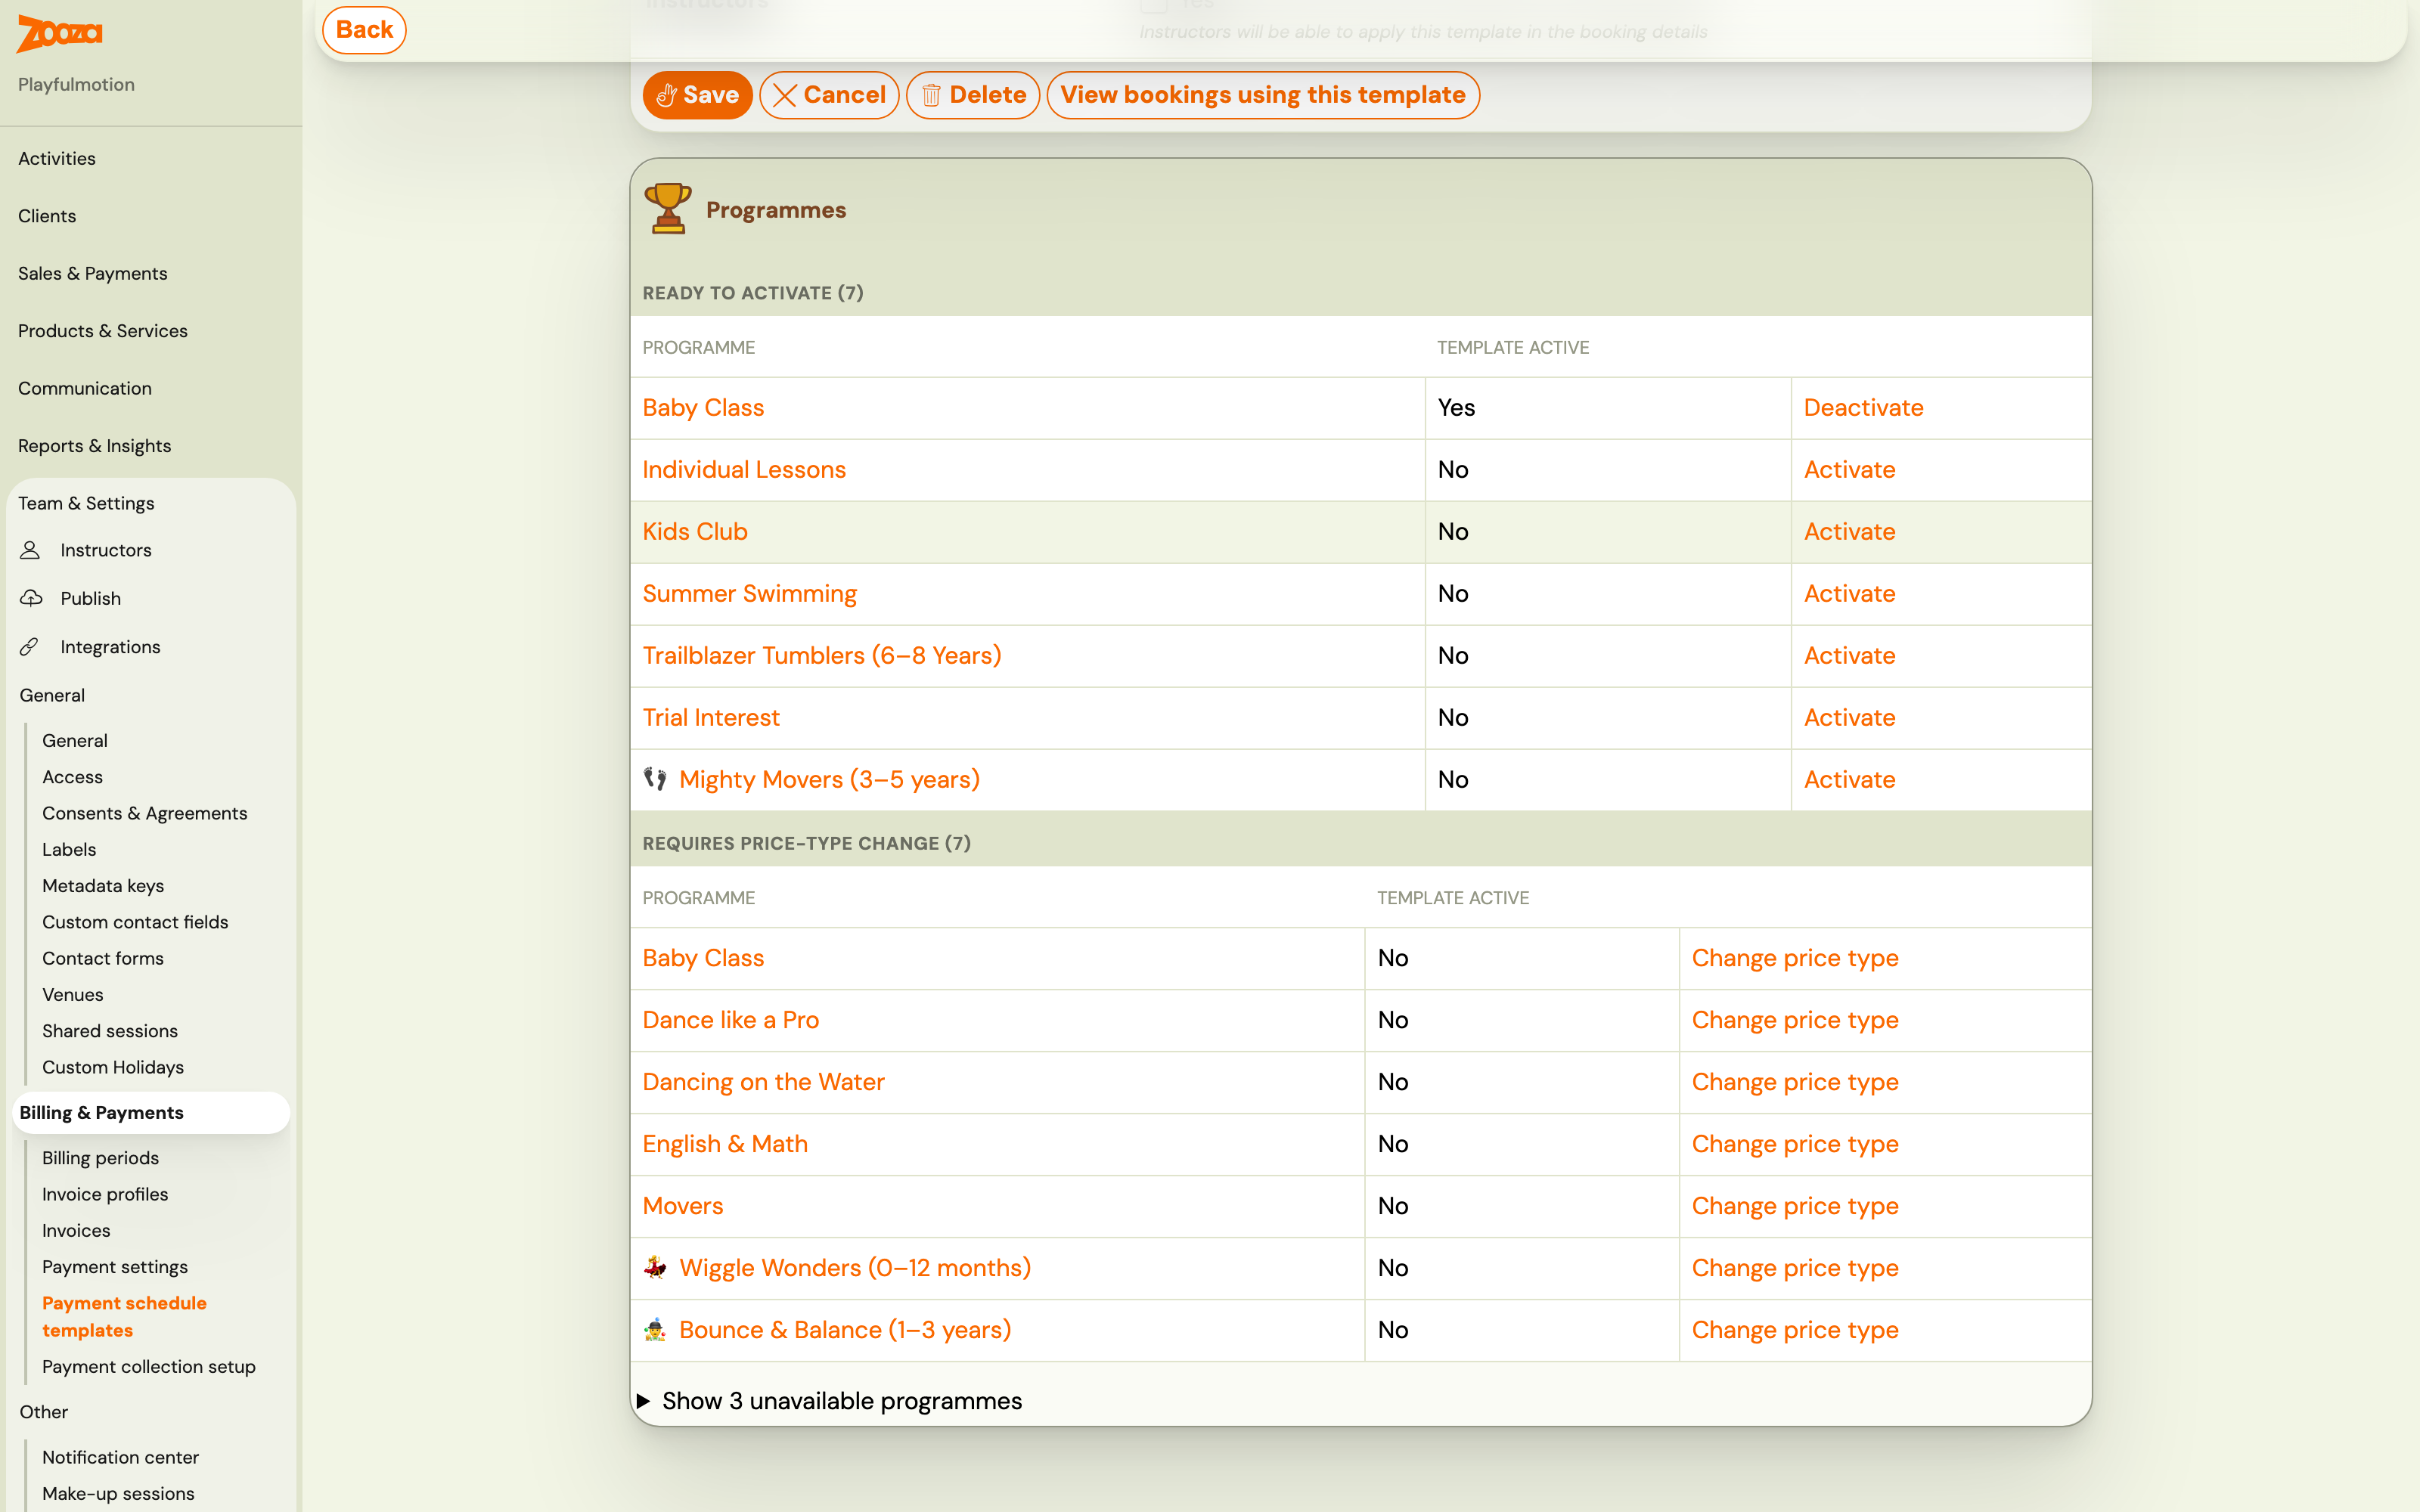2420x1512 pixels.
Task: Open Notification center
Action: (120, 1457)
